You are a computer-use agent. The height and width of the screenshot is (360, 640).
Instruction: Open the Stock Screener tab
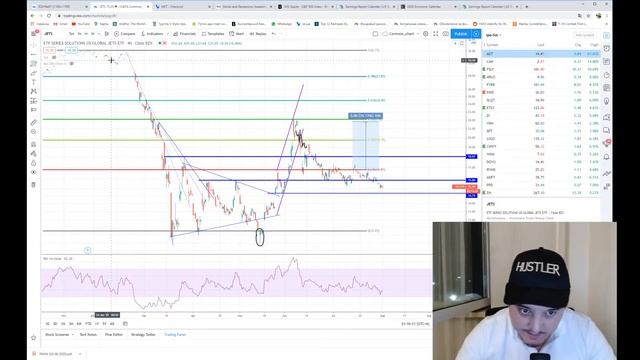pyautogui.click(x=57, y=334)
